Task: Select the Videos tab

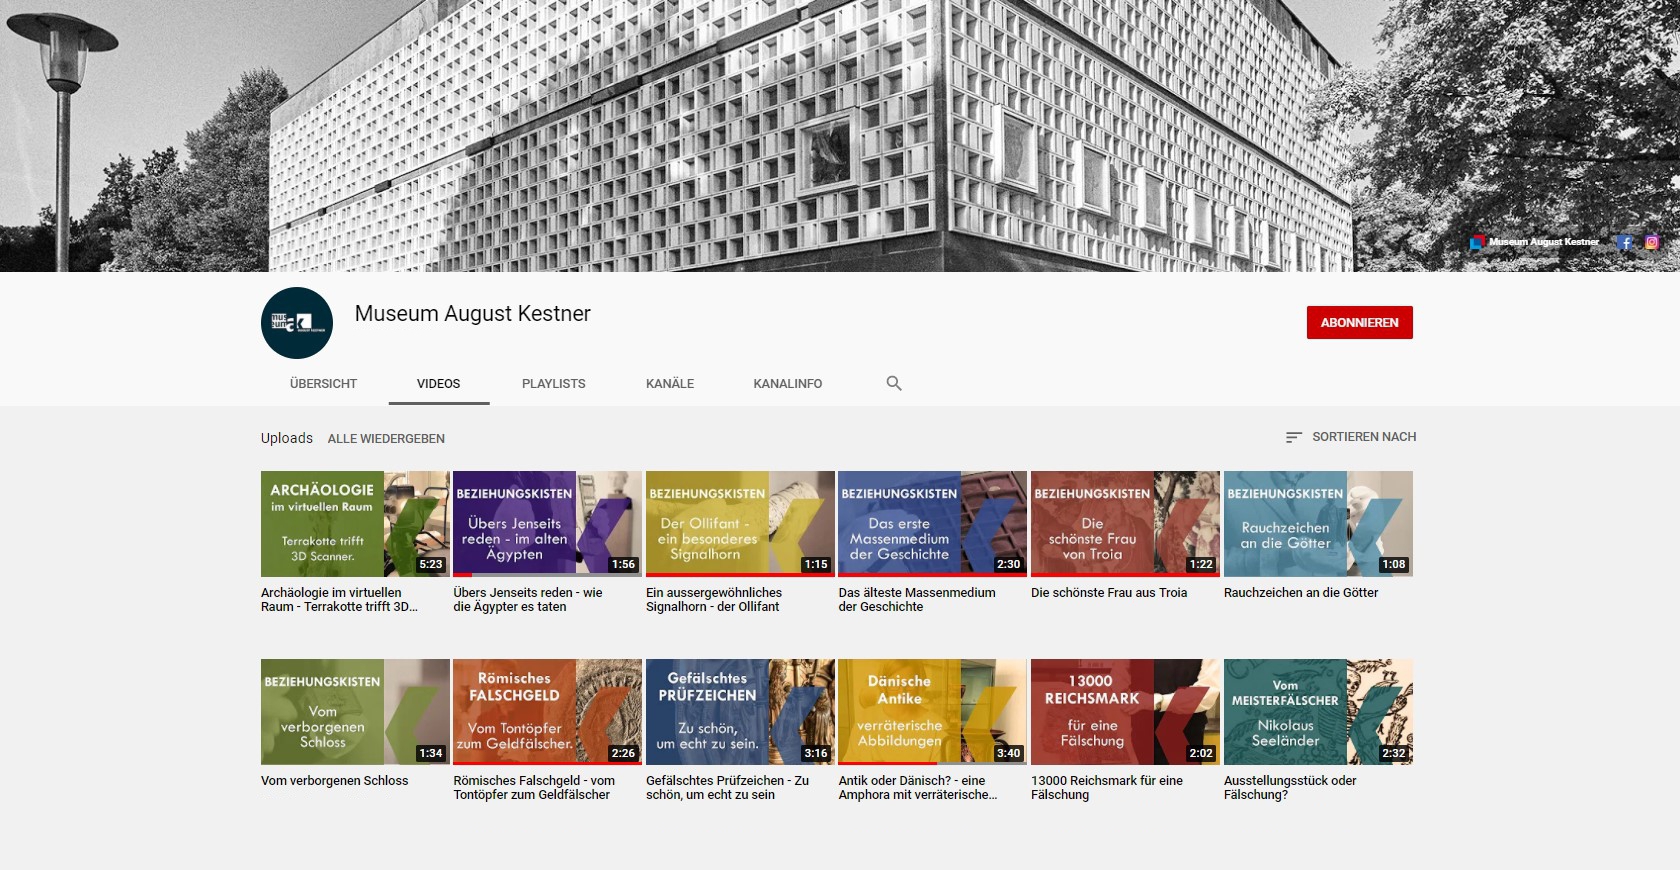Action: (x=439, y=384)
